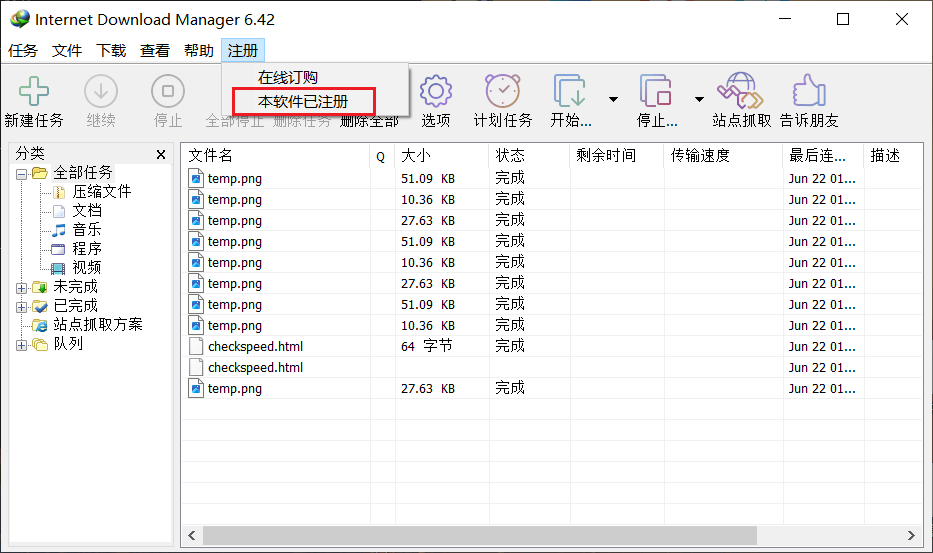This screenshot has width=933, height=553.
Task: Click the 开始 queue icon
Action: click(x=570, y=92)
